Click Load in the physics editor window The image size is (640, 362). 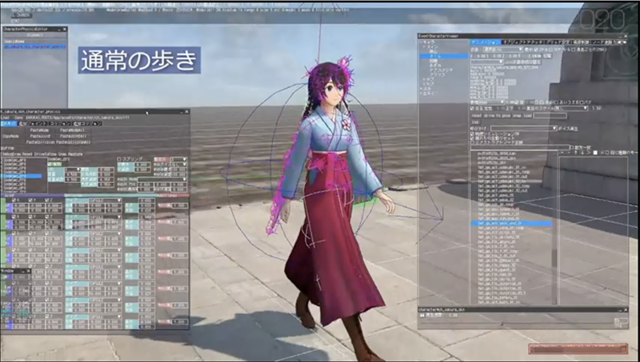click(5, 118)
